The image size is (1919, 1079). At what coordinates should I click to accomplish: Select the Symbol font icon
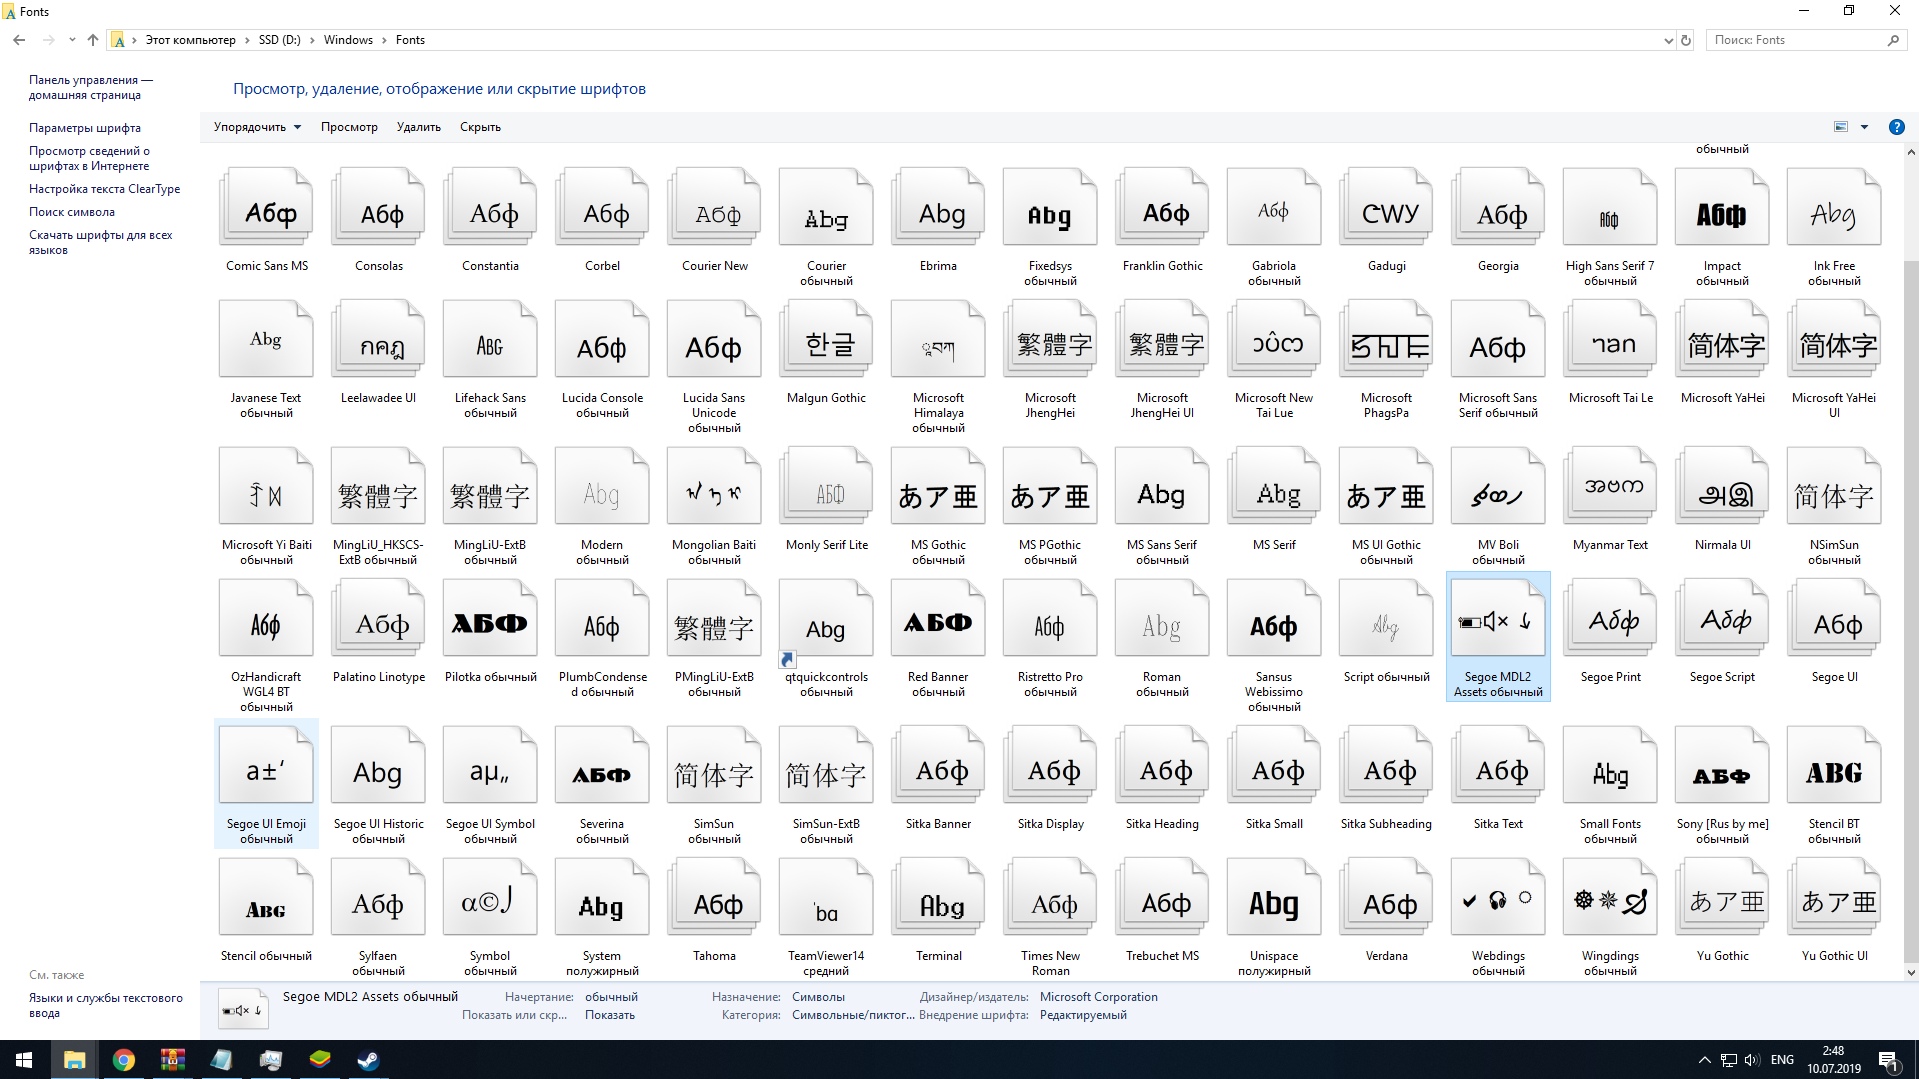490,902
